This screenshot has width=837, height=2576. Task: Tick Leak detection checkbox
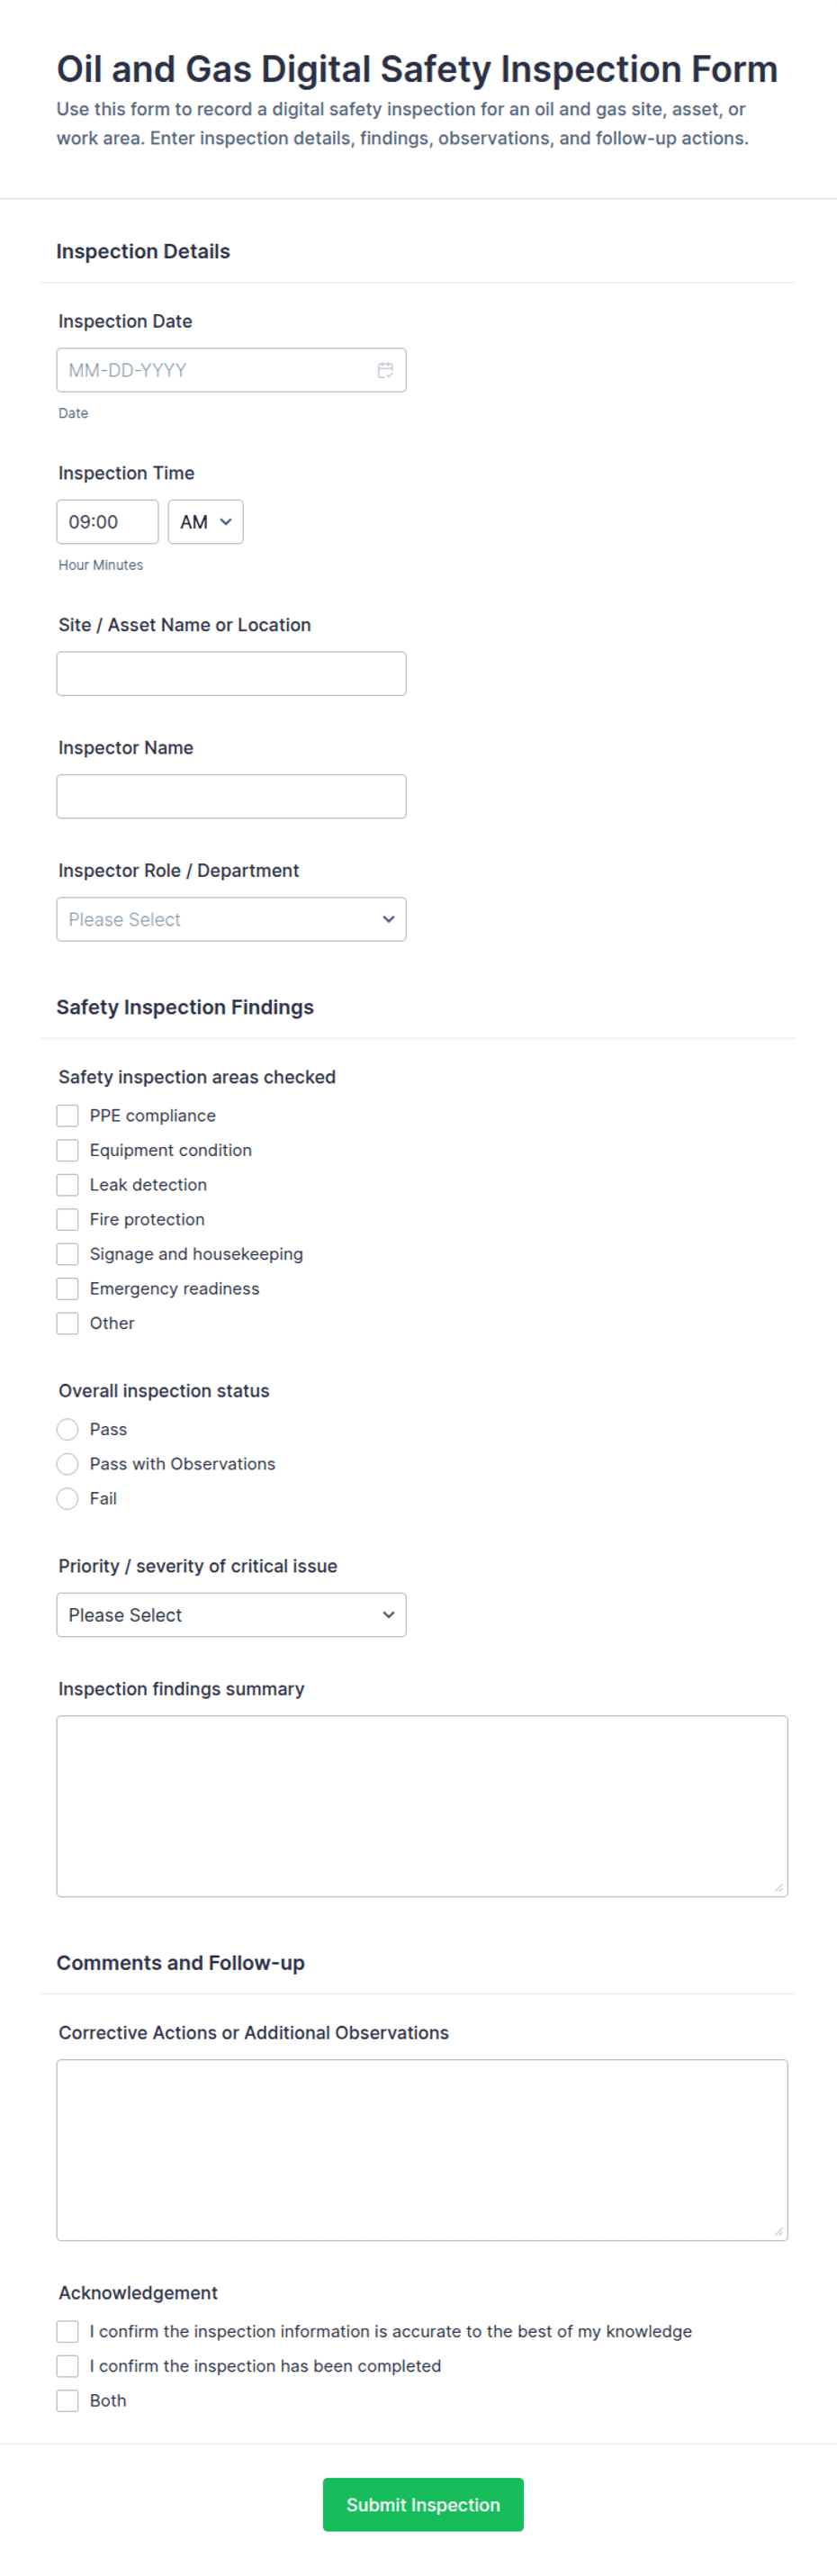click(x=67, y=1184)
